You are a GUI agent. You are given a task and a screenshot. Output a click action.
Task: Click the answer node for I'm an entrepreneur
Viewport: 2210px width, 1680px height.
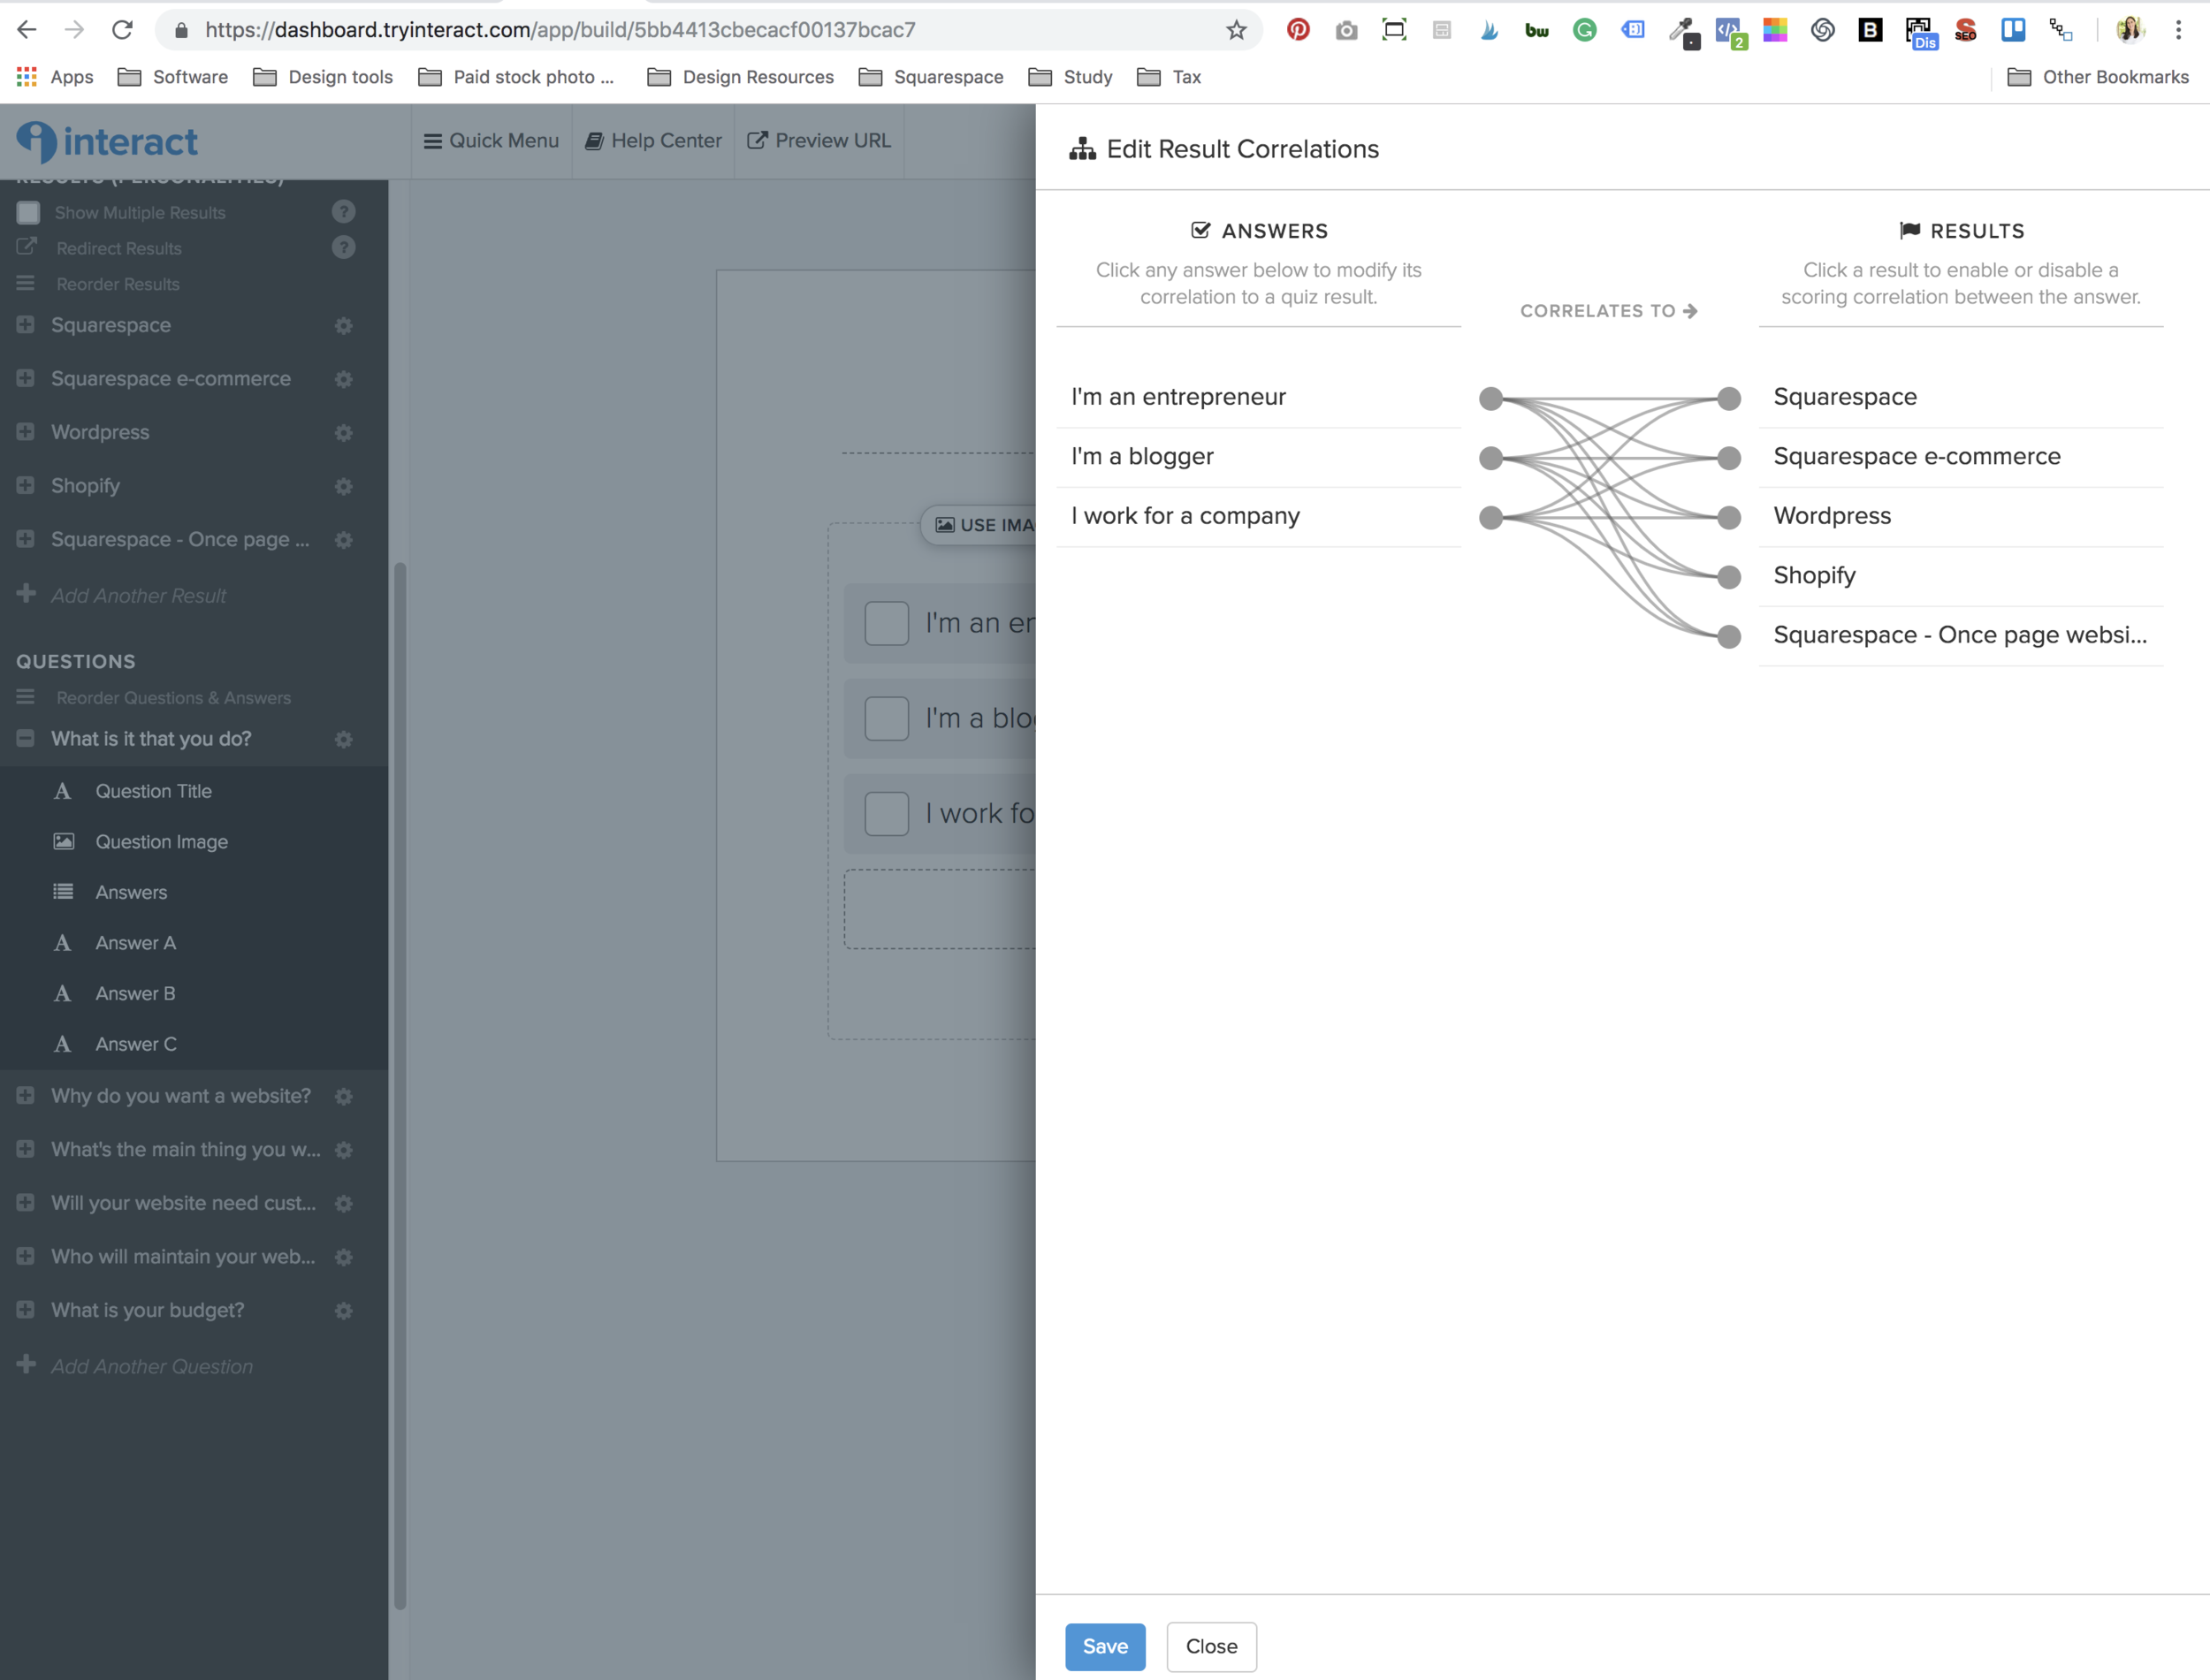point(1490,399)
